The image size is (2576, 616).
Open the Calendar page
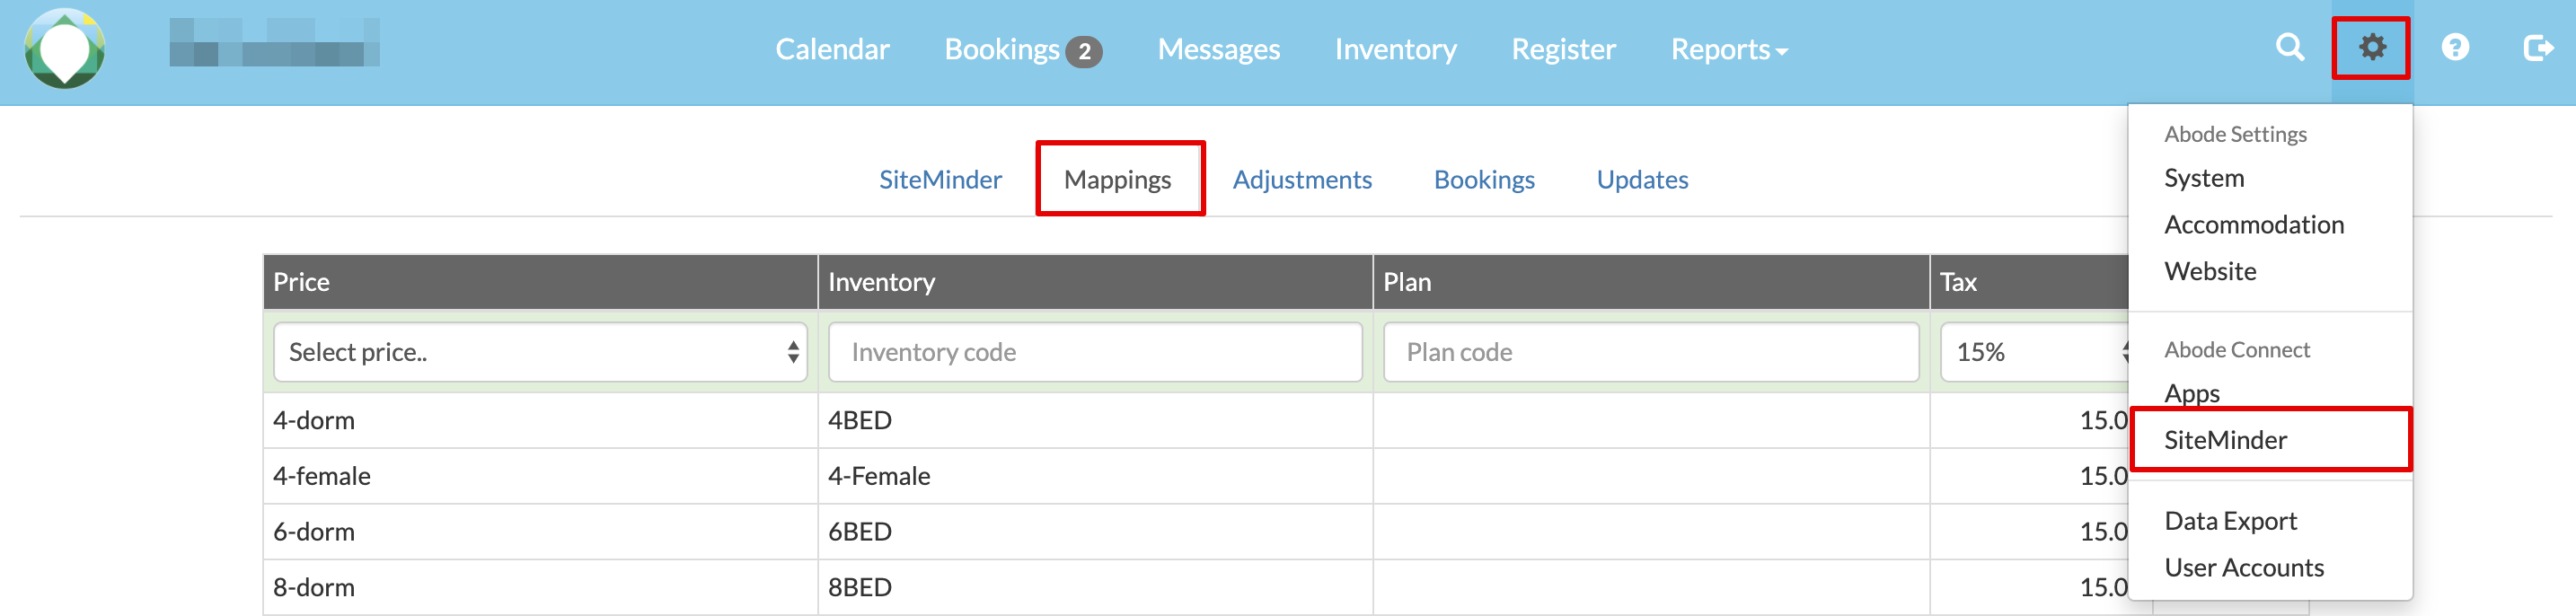pyautogui.click(x=832, y=49)
